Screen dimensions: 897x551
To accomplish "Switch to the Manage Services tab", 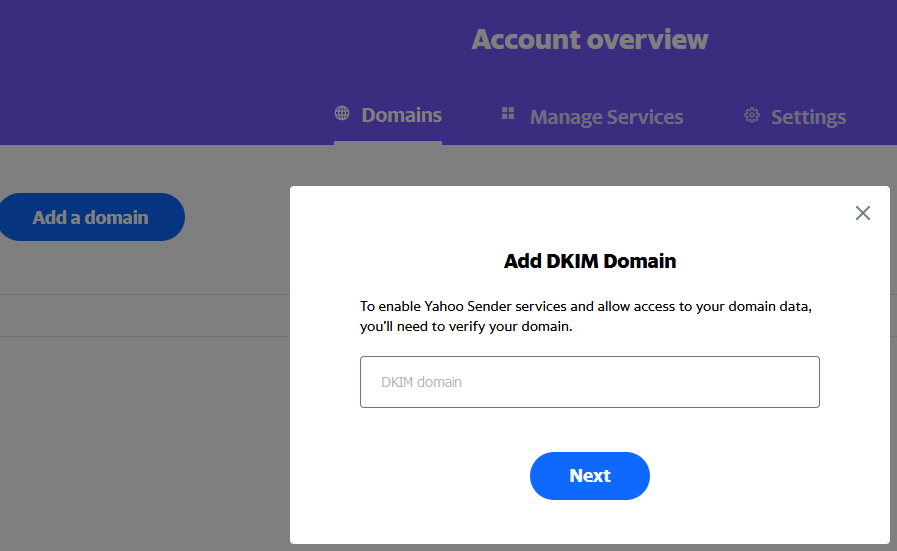I will (592, 117).
